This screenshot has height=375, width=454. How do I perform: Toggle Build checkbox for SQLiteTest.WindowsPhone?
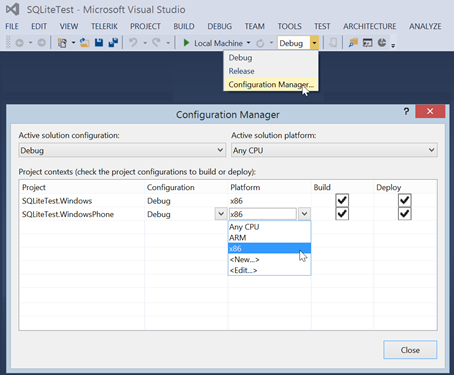point(342,214)
